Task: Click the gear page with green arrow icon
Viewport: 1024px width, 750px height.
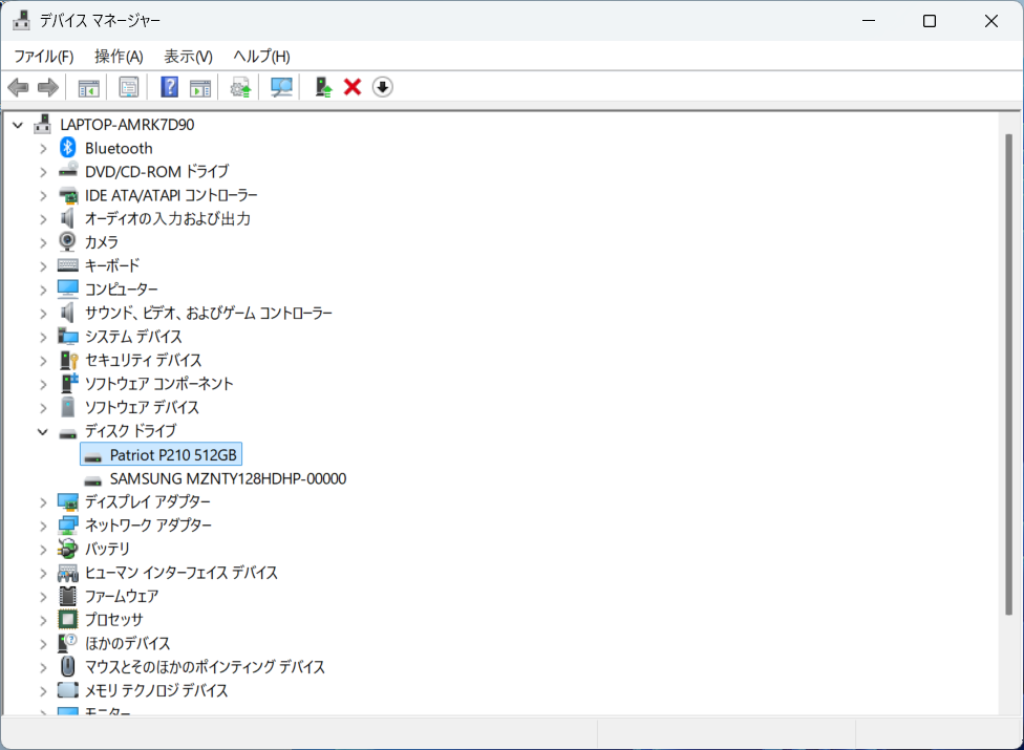Action: [x=240, y=88]
